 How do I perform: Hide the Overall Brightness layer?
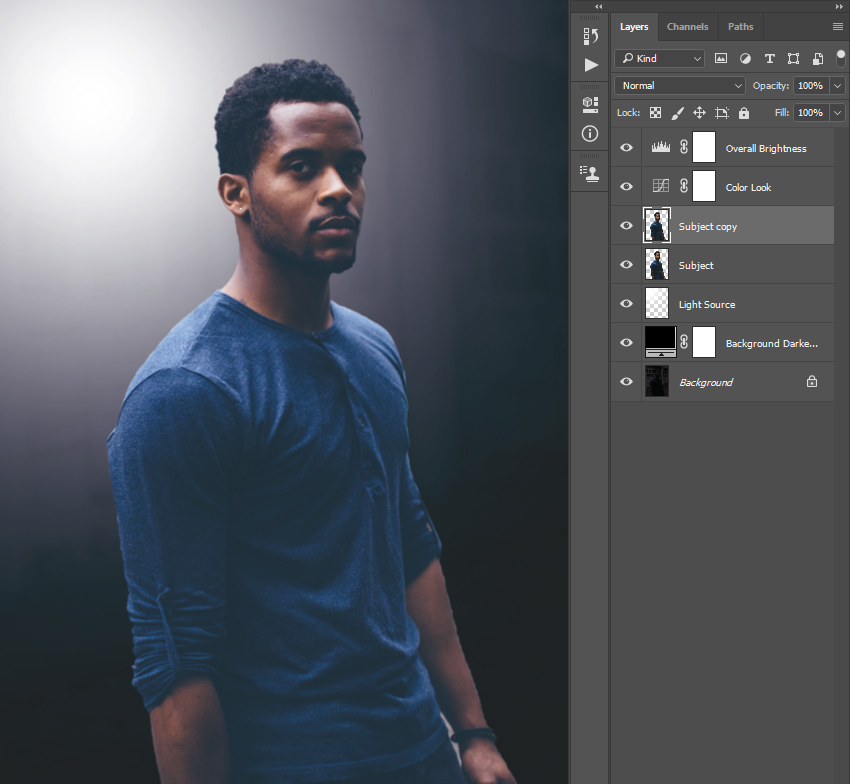(x=627, y=148)
